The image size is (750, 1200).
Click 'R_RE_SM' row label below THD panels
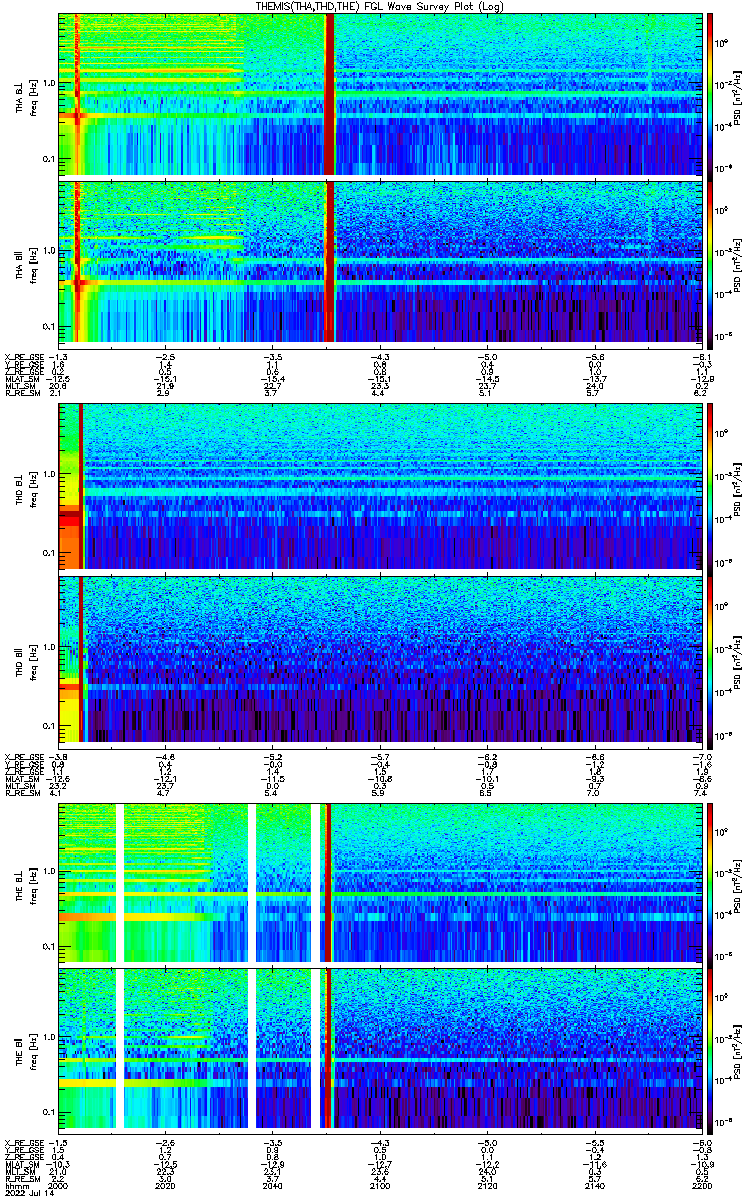24,795
